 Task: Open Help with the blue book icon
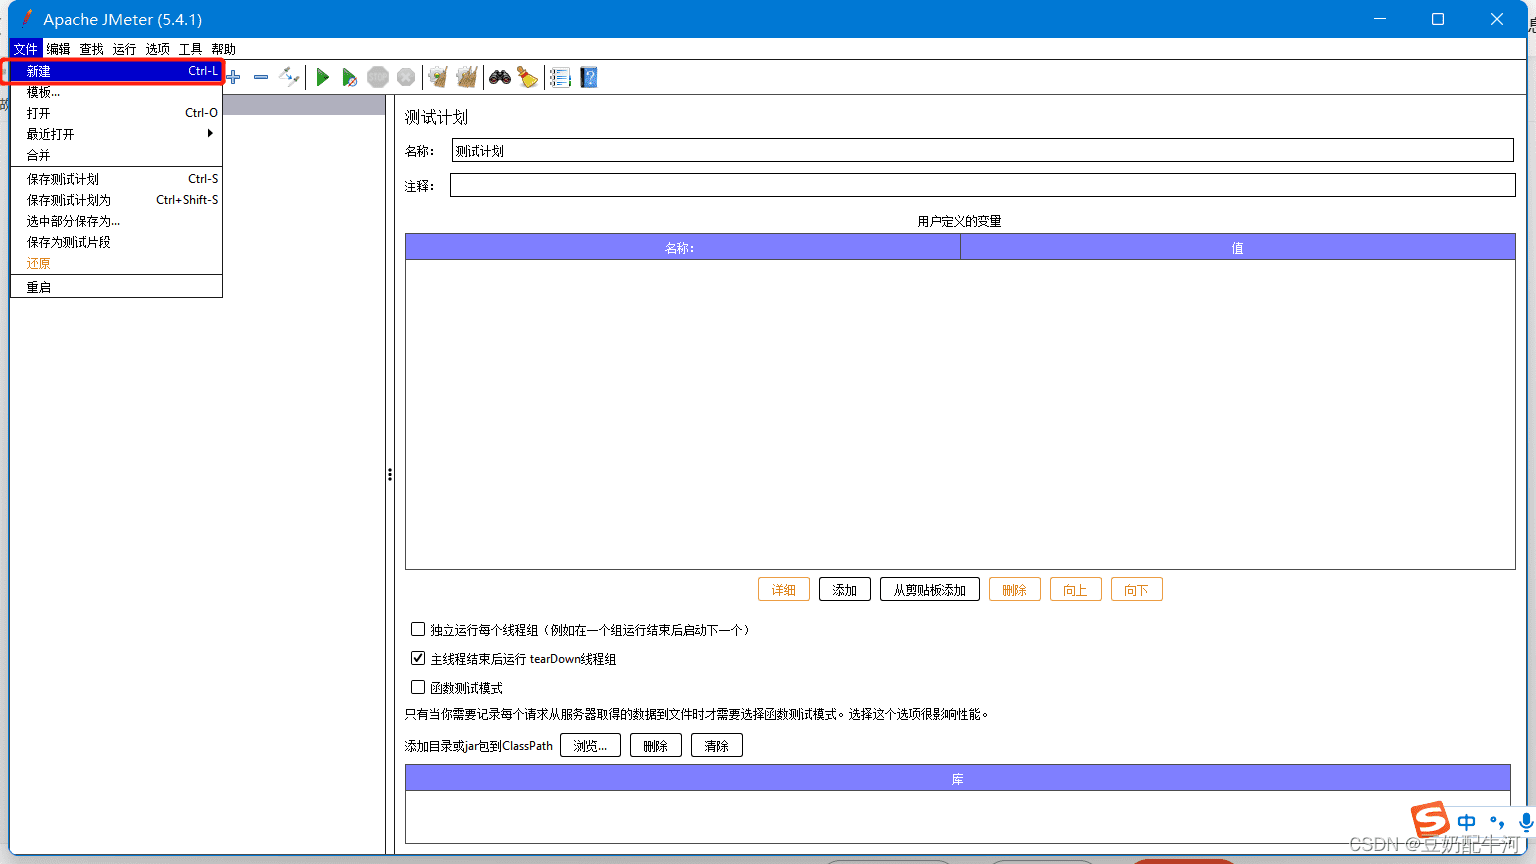click(x=589, y=77)
